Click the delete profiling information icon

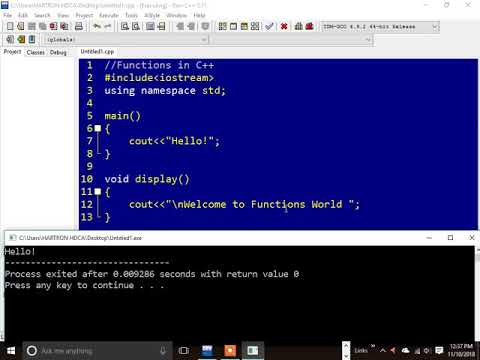pos(309,26)
